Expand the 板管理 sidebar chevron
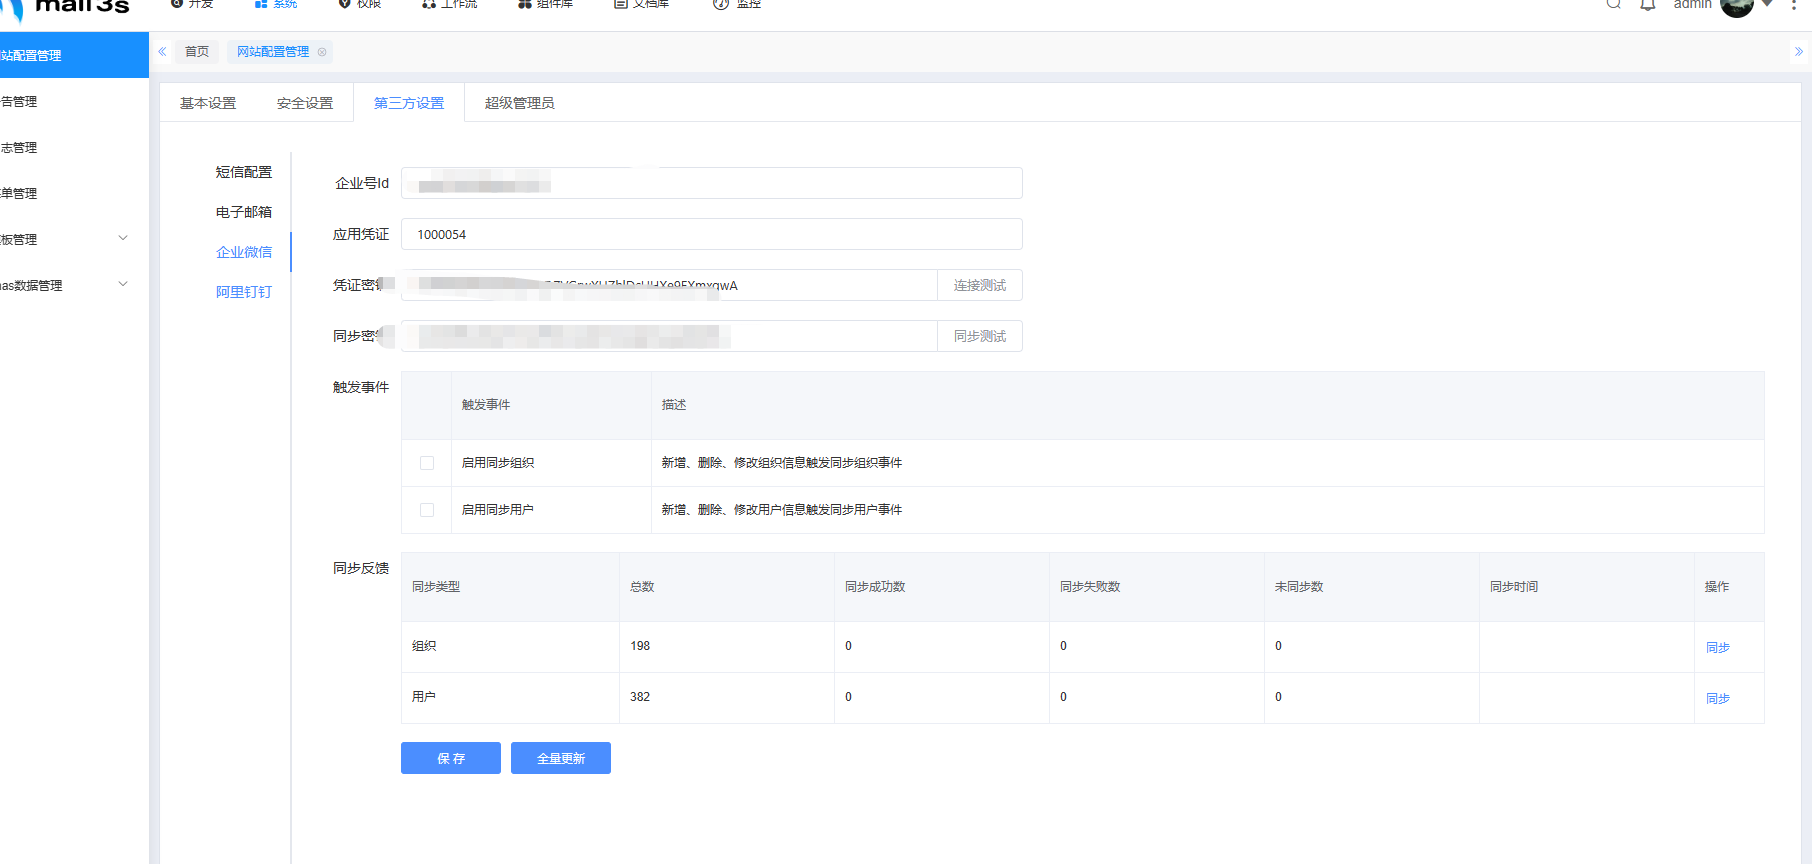Screen dimensions: 1812x864 tap(123, 238)
